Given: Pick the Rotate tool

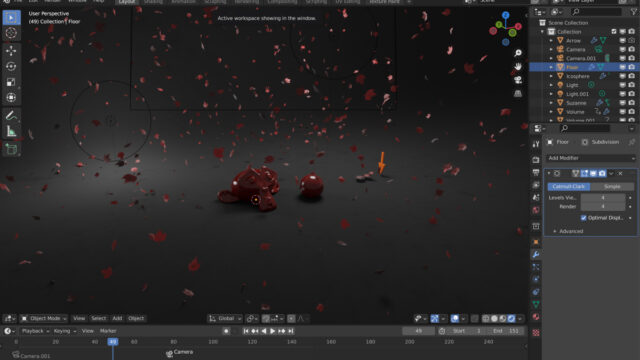Looking at the screenshot, I should click(11, 66).
